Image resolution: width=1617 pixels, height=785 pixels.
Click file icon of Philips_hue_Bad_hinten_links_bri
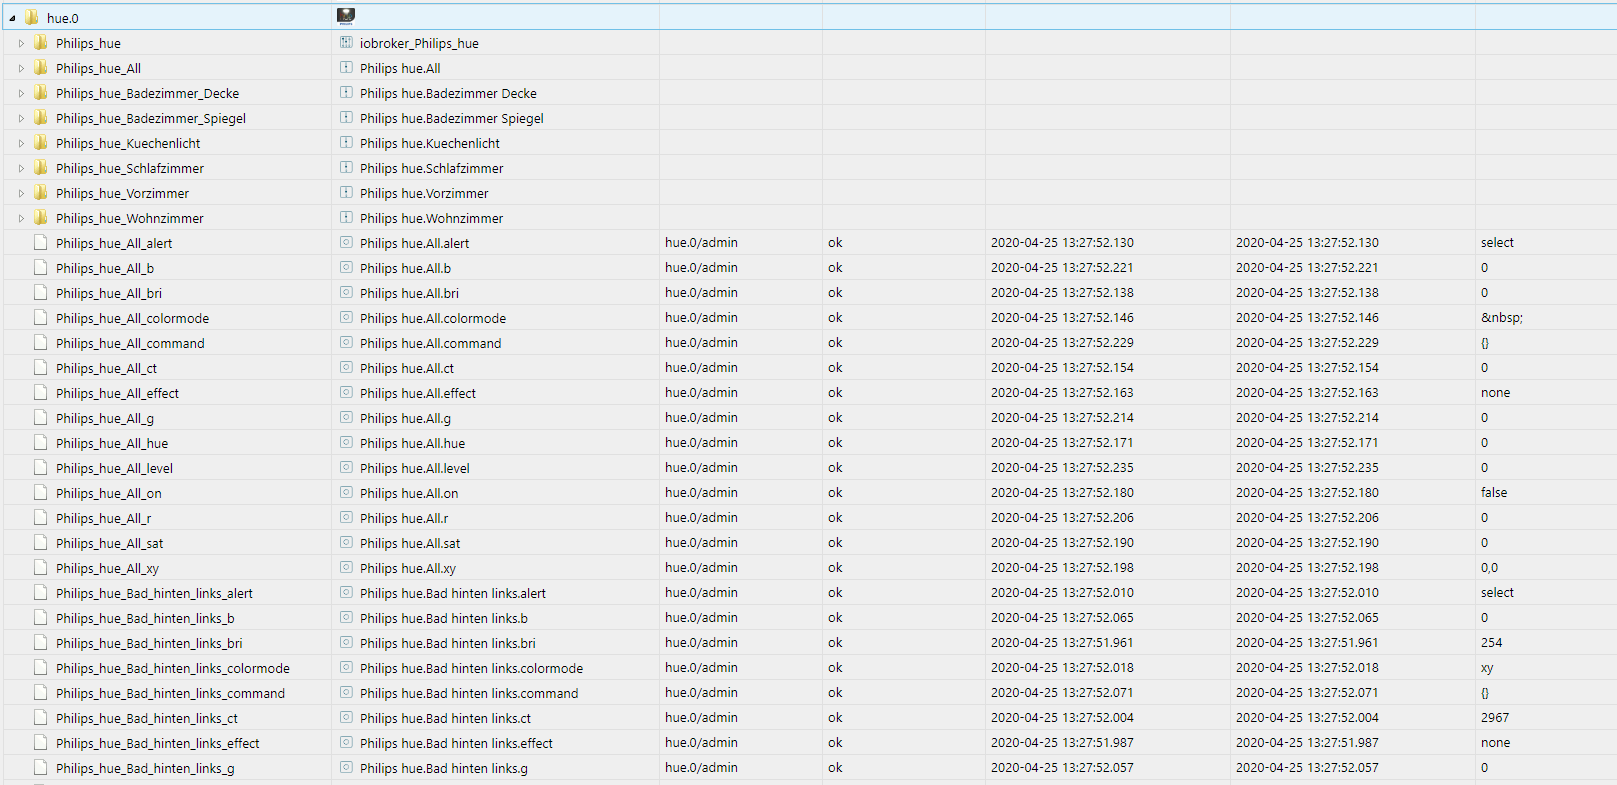click(41, 642)
